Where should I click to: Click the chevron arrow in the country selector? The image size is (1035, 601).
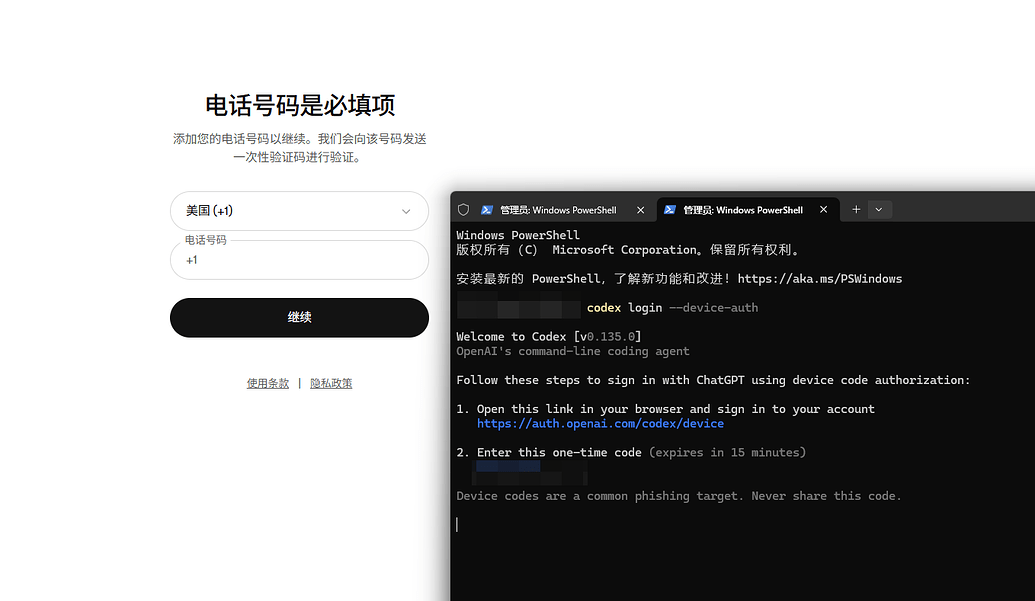click(406, 211)
